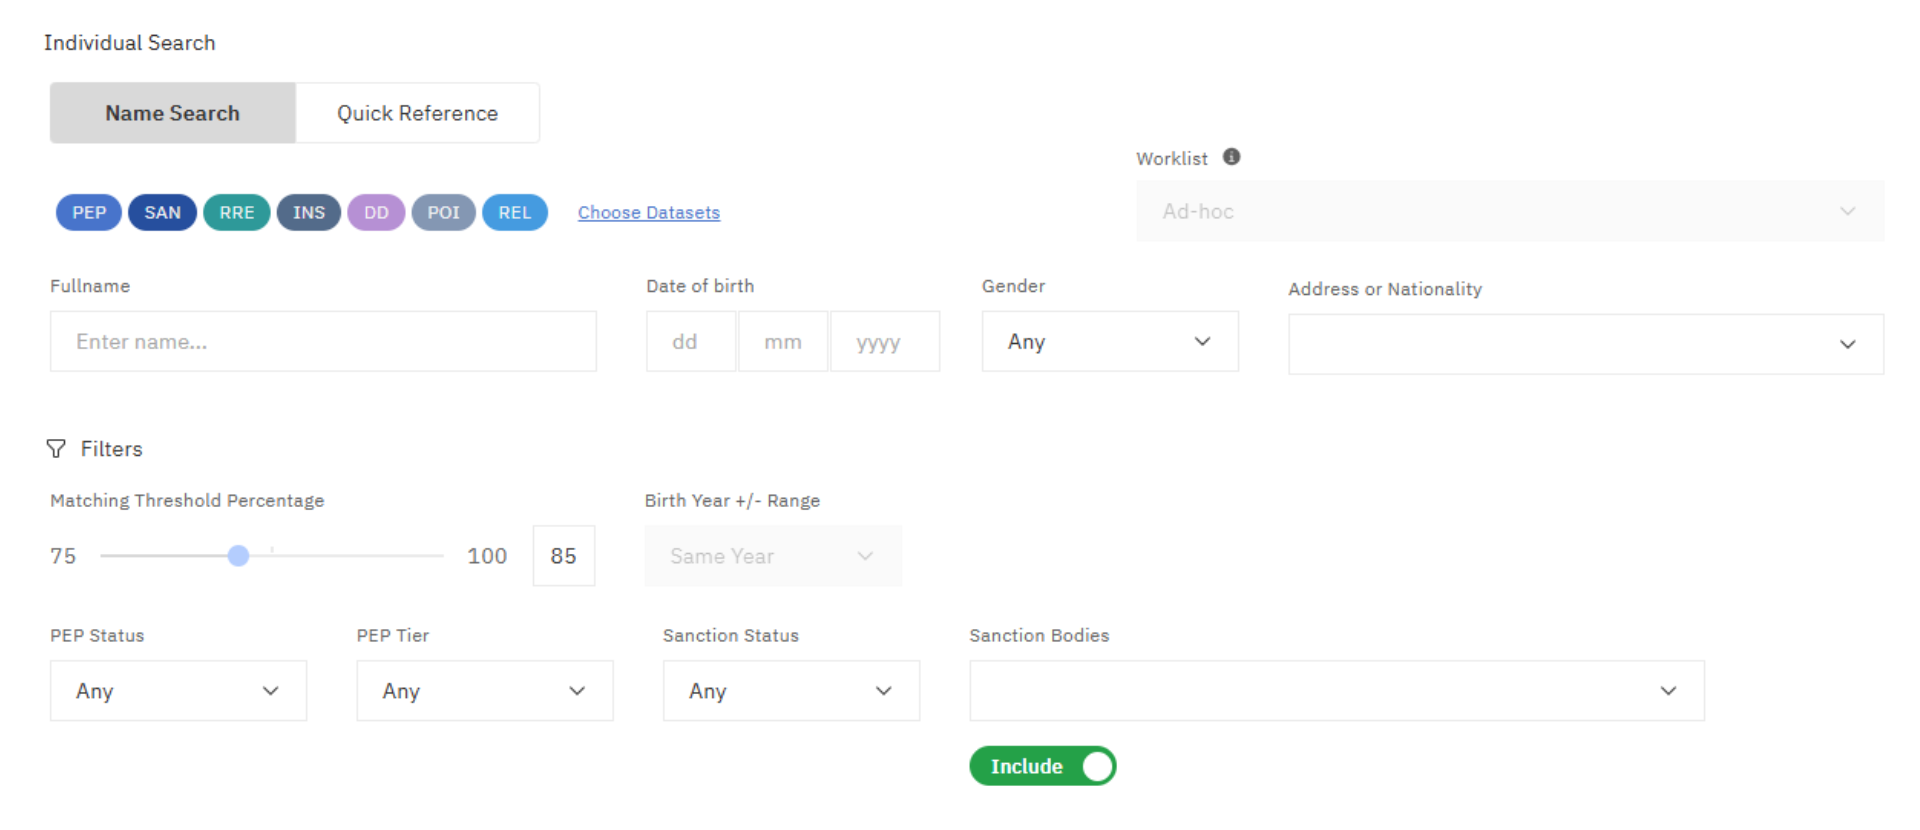Screen dimensions: 1920x830
Task: Select the Name Search tab
Action: pyautogui.click(x=173, y=113)
